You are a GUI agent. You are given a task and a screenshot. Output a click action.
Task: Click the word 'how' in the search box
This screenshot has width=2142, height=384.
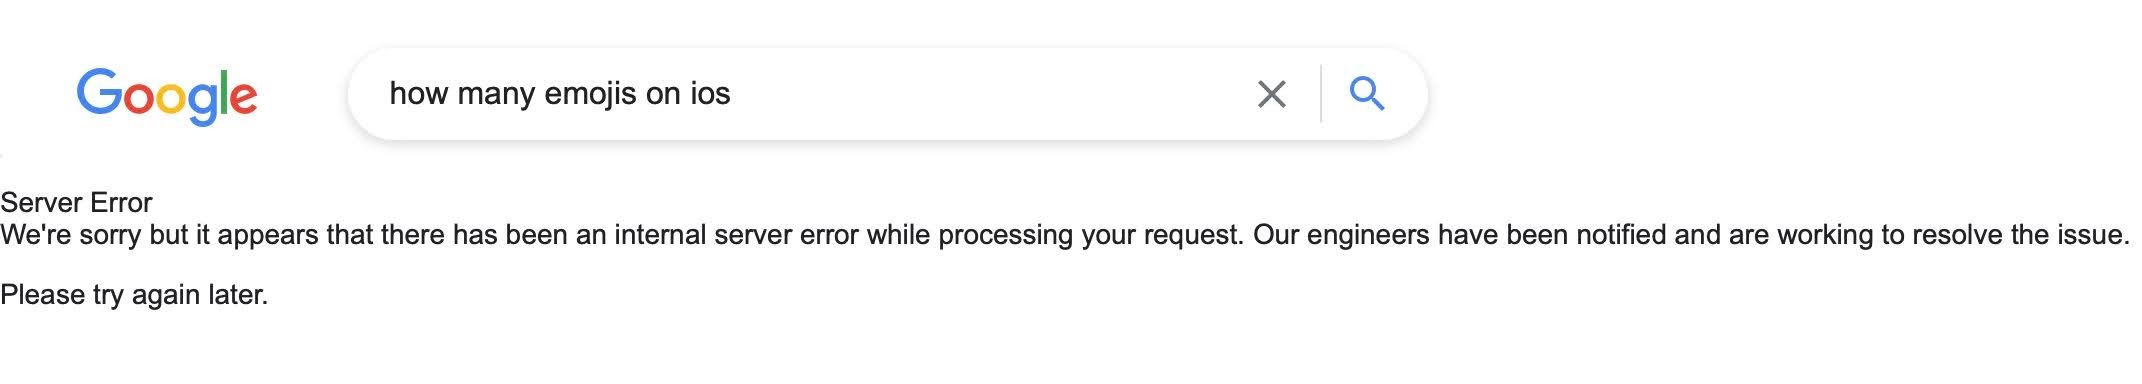point(418,94)
